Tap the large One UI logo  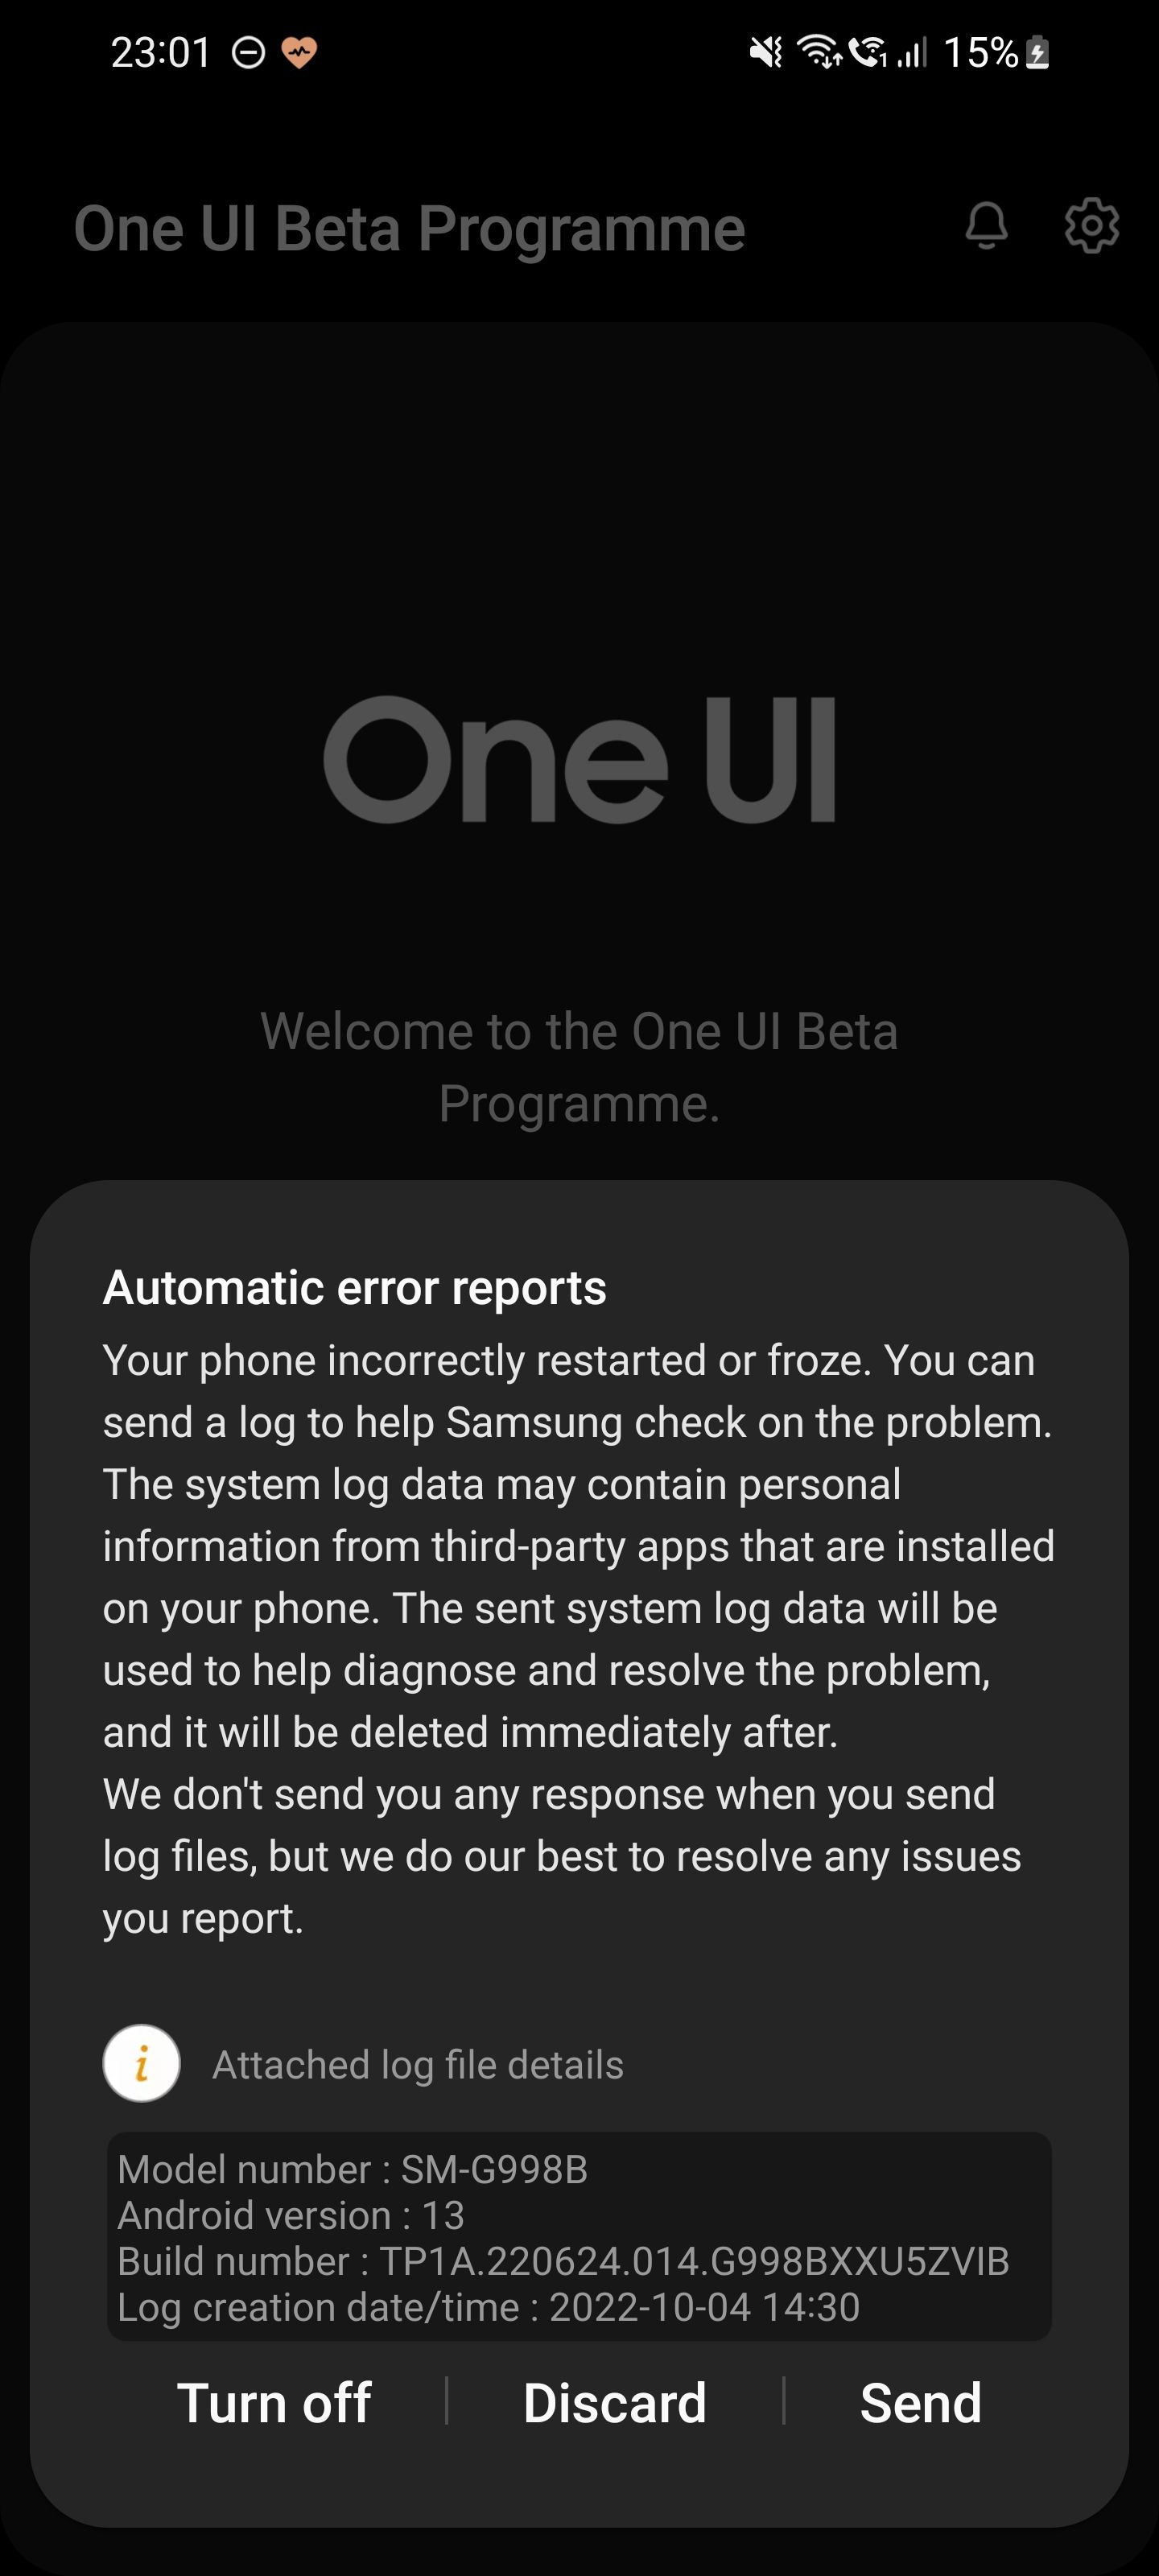[x=579, y=760]
